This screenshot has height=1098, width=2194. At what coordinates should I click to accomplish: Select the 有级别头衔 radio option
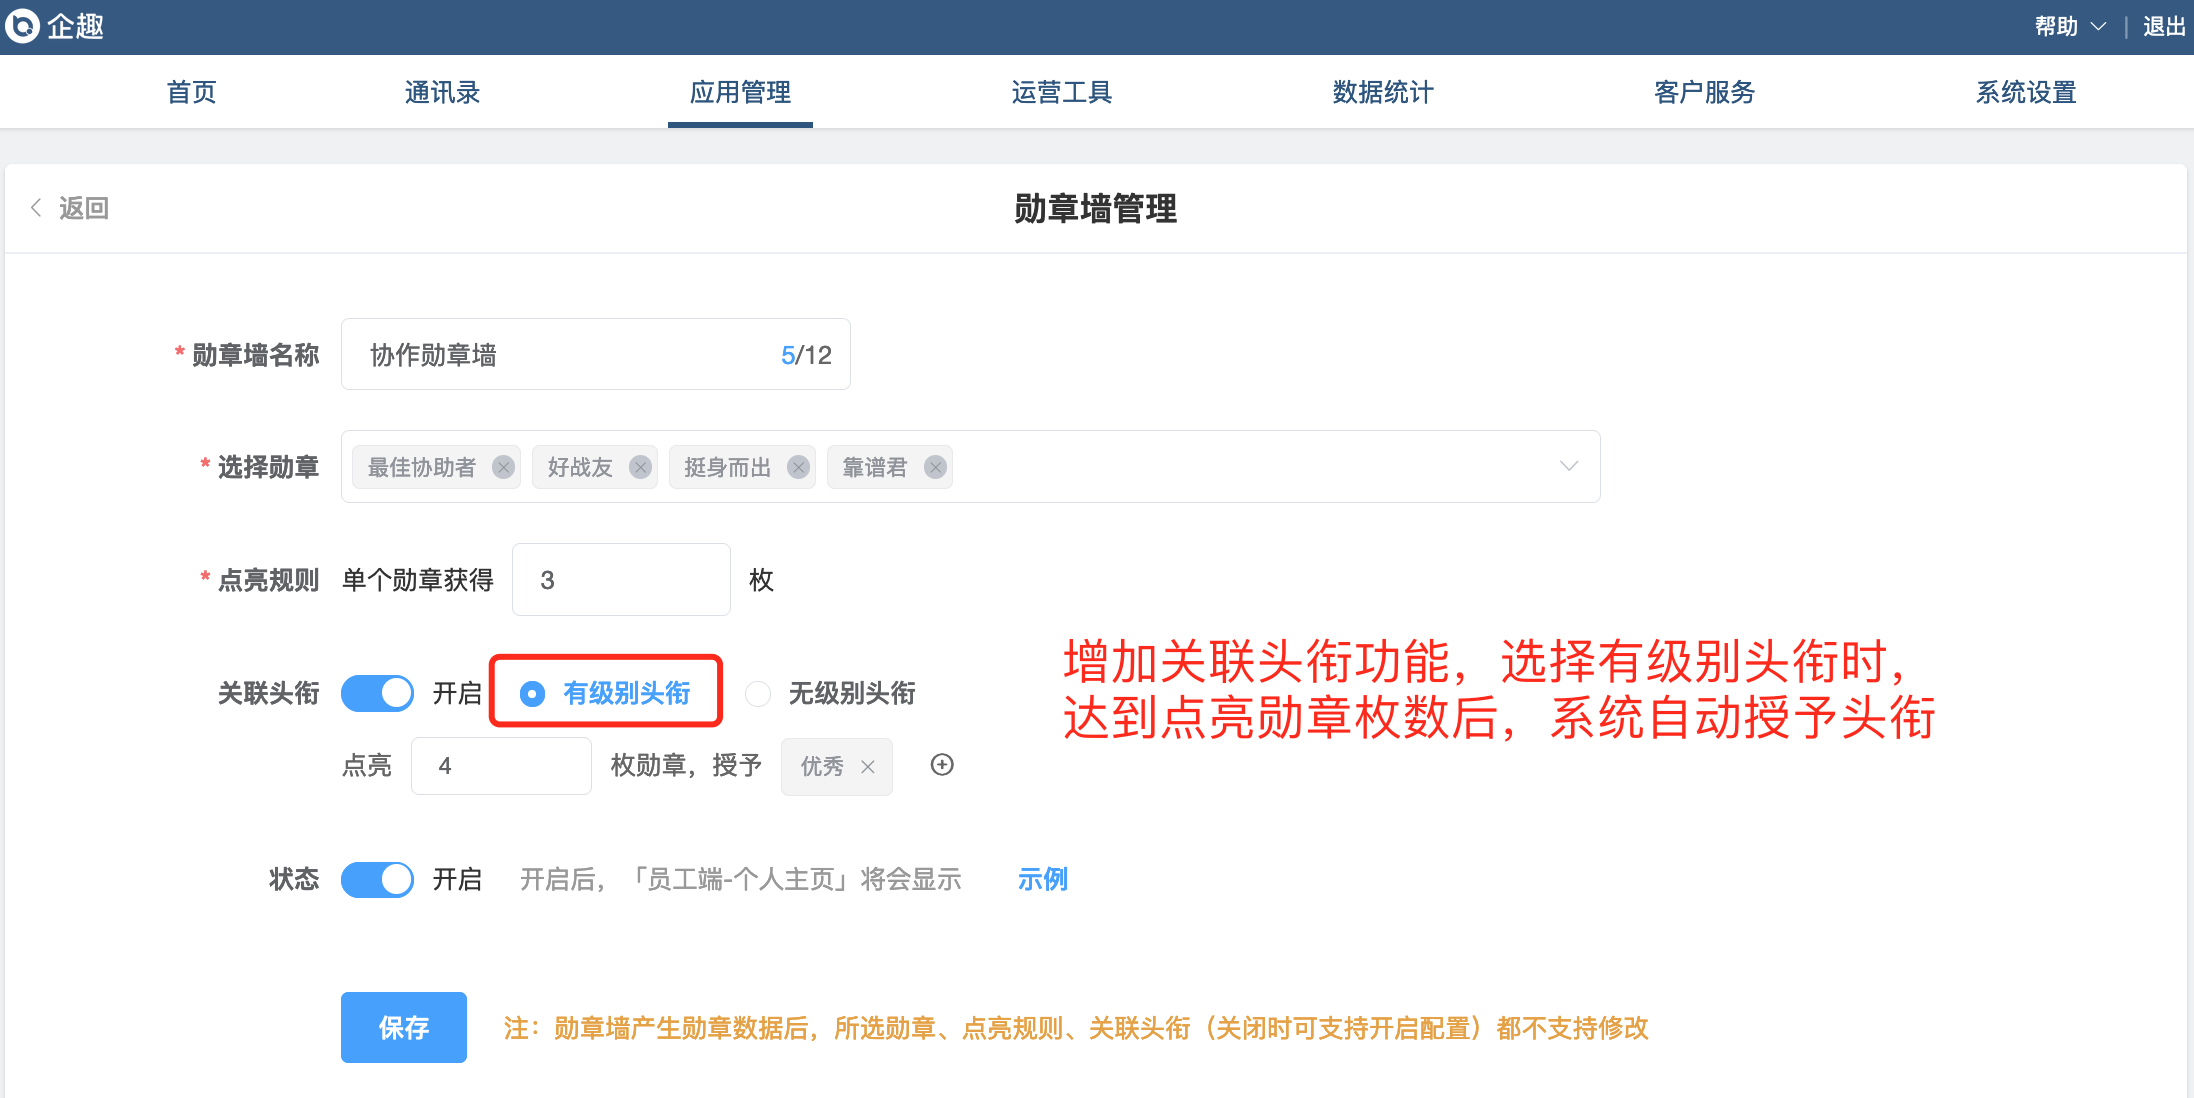pyautogui.click(x=533, y=693)
